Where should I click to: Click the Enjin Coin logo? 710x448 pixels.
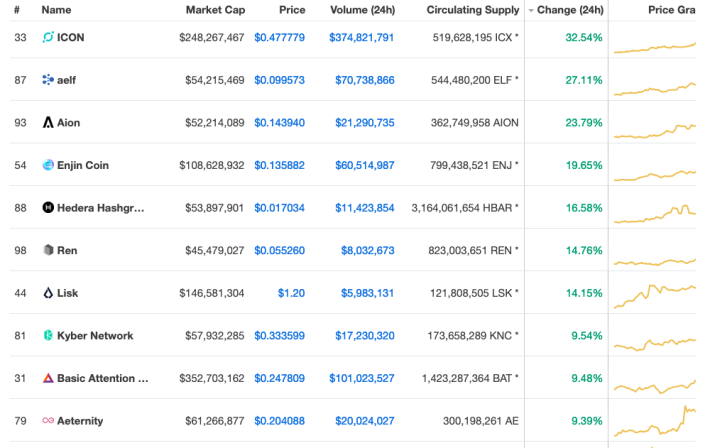[48, 165]
